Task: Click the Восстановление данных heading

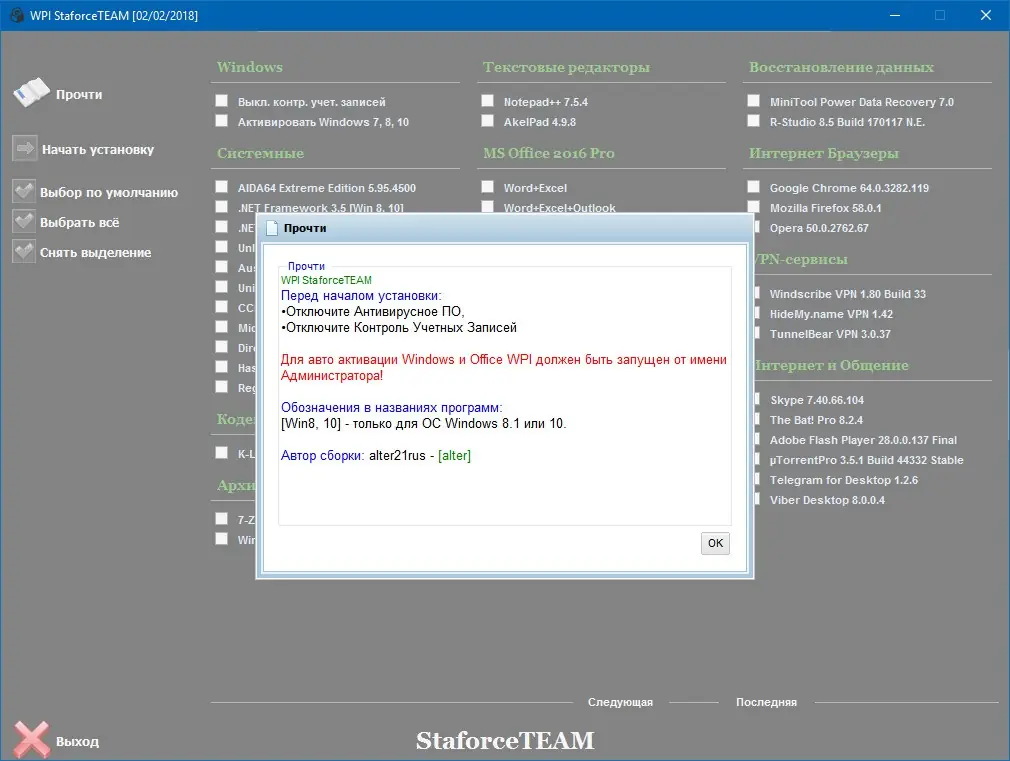Action: pos(841,67)
